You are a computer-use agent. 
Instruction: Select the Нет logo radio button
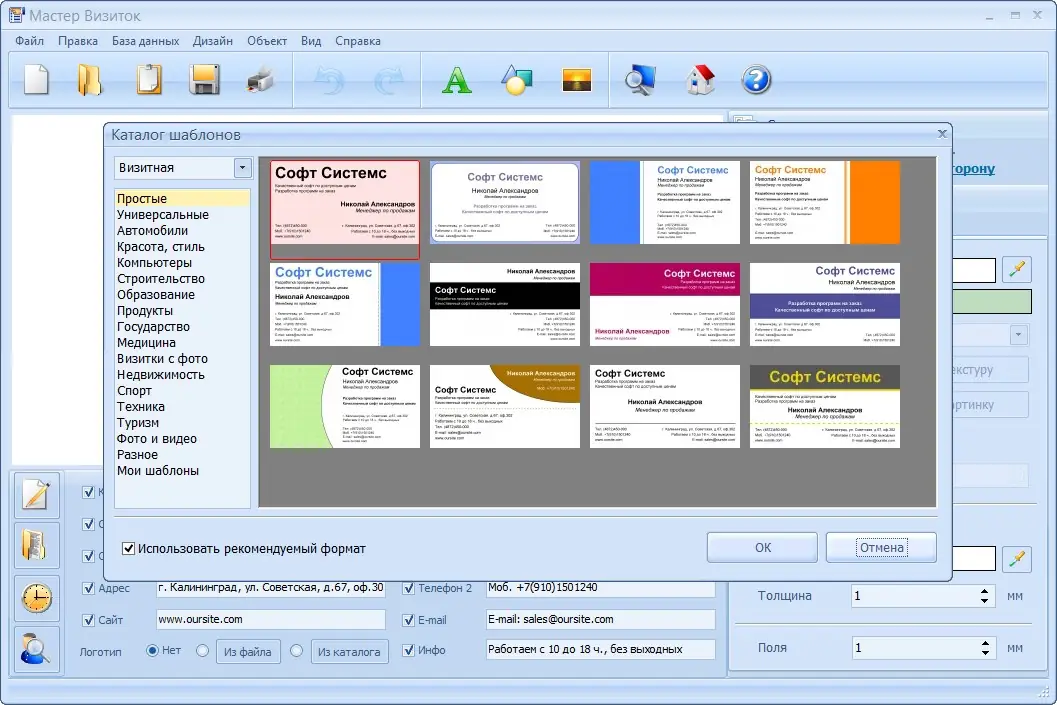(152, 650)
